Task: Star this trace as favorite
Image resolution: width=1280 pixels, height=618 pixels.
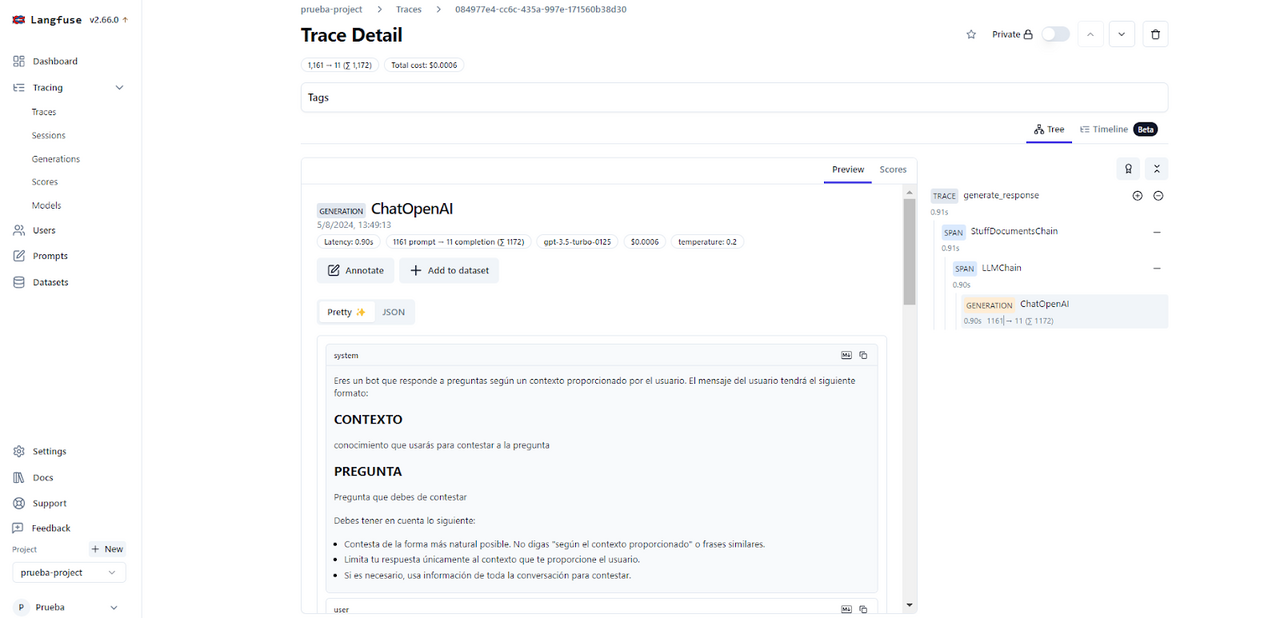Action: click(970, 34)
